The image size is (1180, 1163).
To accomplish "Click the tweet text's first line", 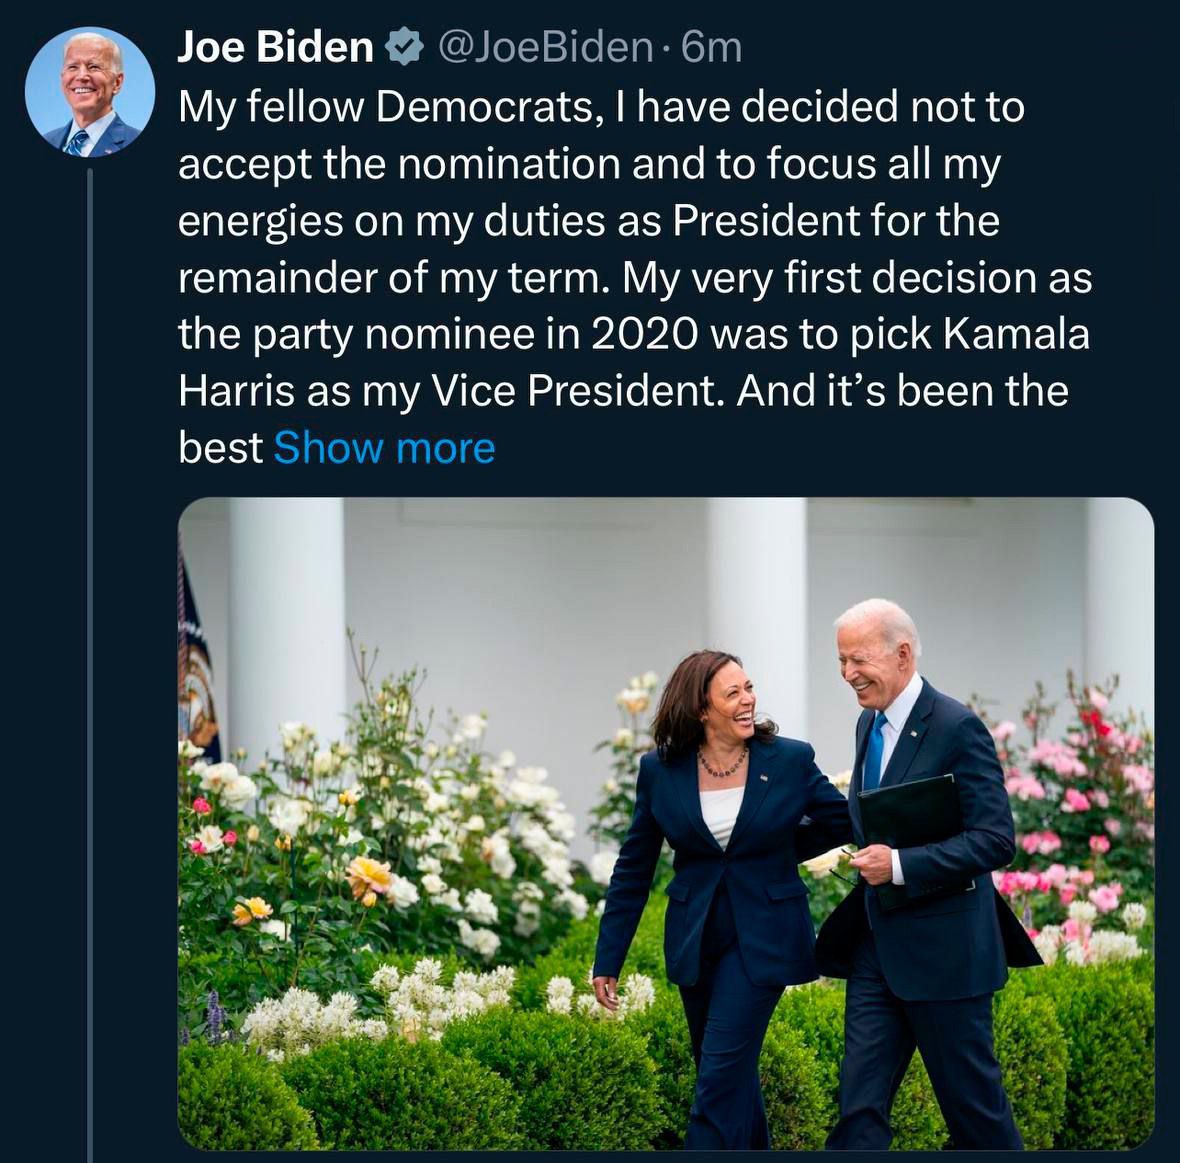I will pos(600,107).
